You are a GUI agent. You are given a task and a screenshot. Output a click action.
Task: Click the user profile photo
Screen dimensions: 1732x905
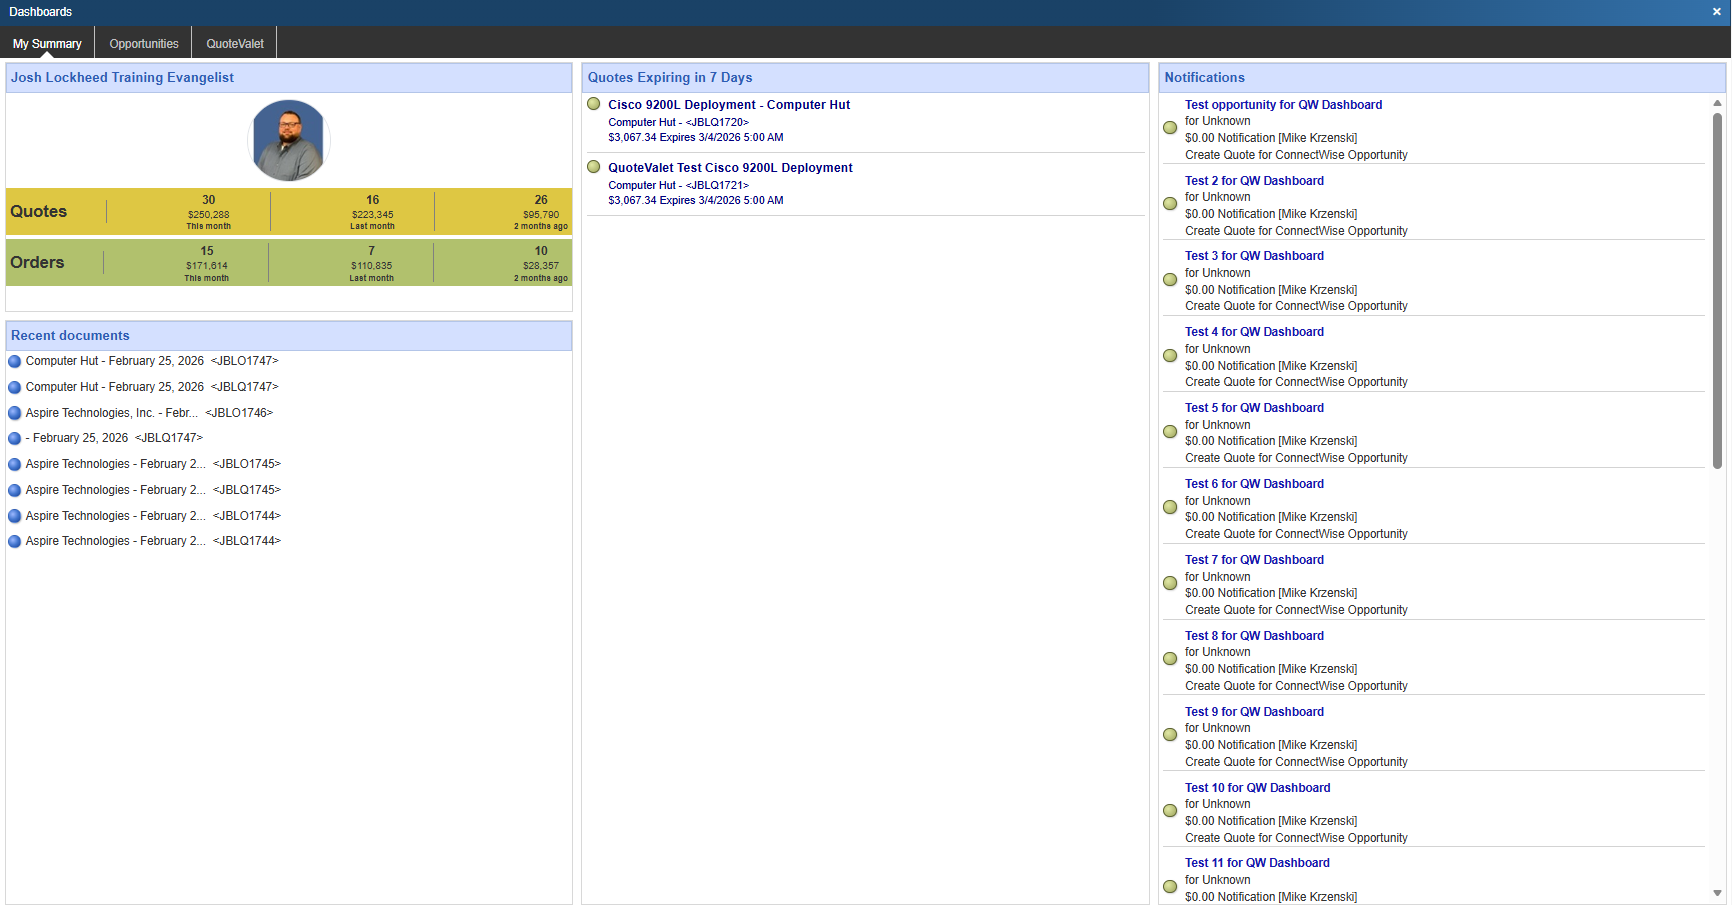289,140
